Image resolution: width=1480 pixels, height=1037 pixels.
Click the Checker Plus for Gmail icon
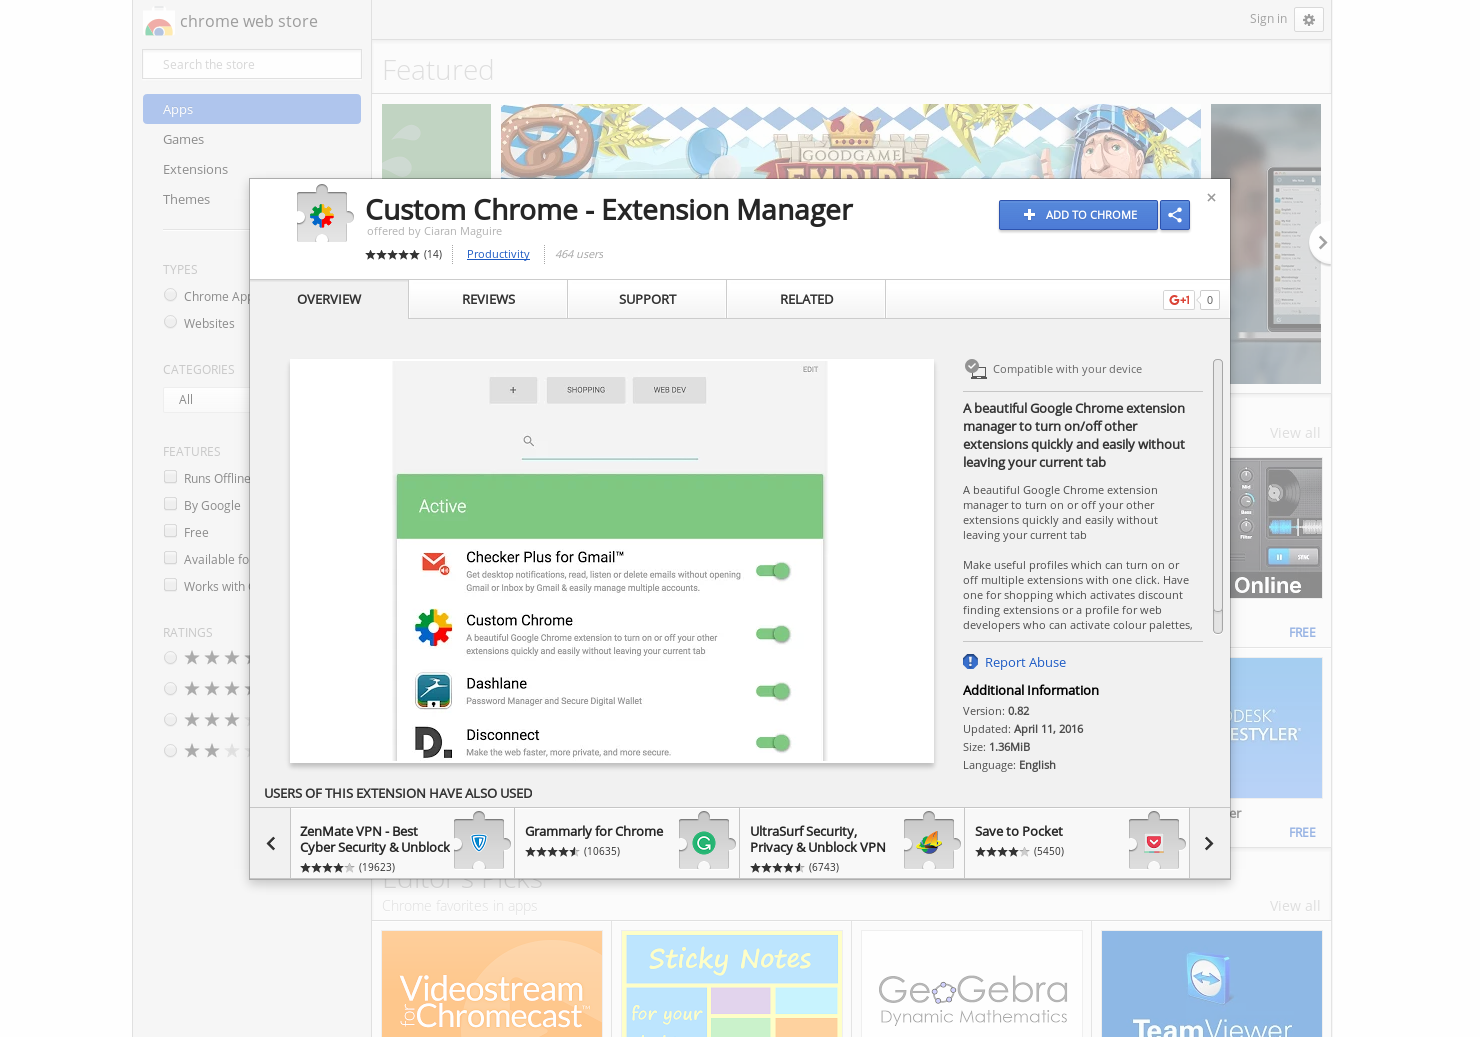point(435,565)
